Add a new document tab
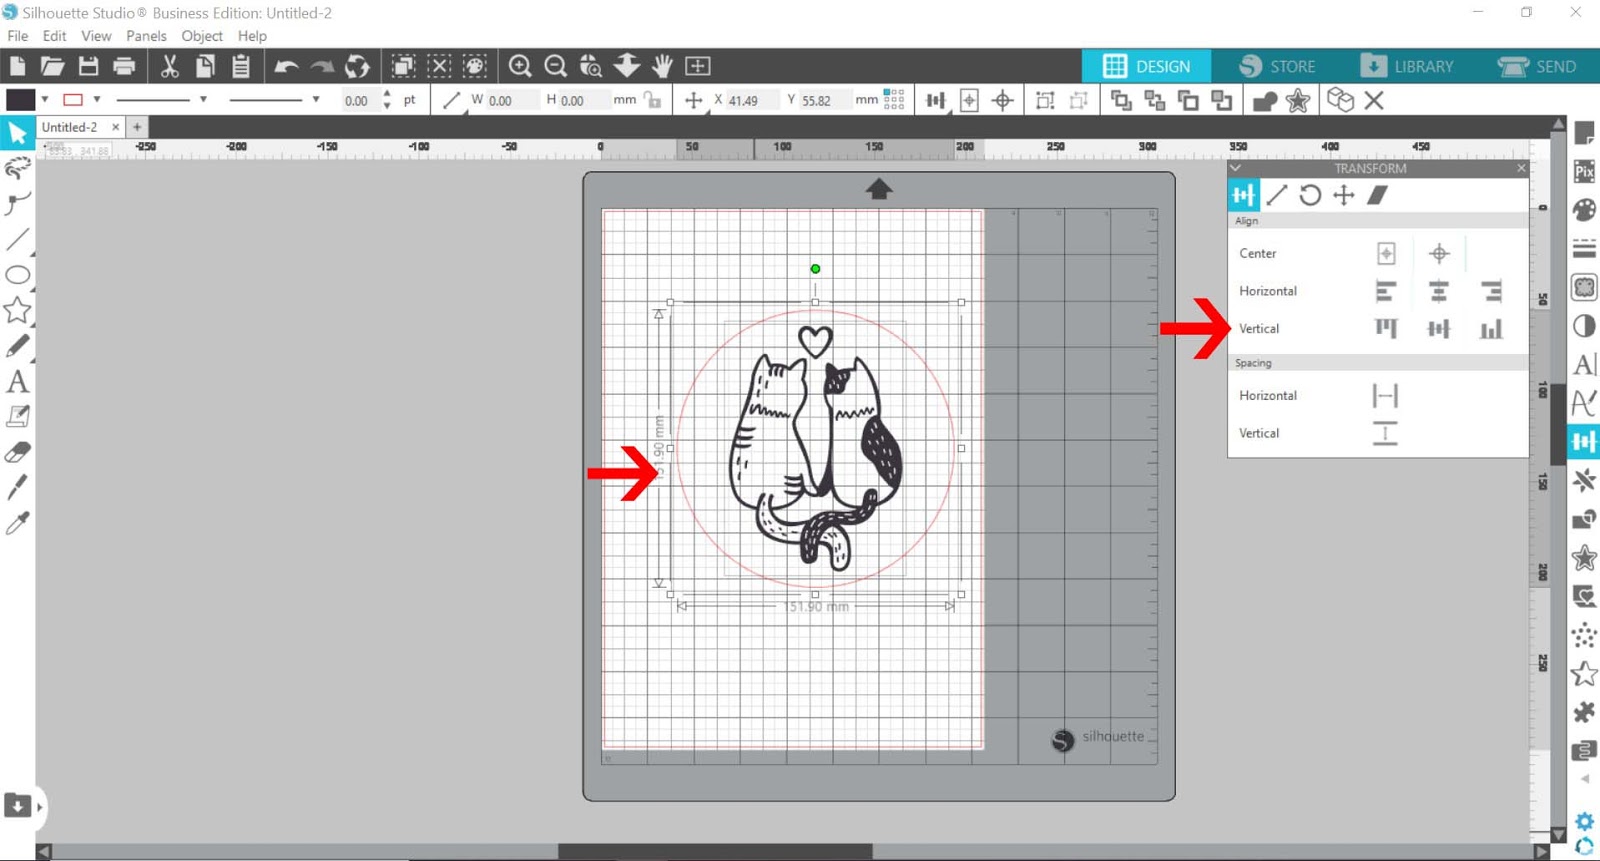The height and width of the screenshot is (861, 1600). click(x=137, y=127)
